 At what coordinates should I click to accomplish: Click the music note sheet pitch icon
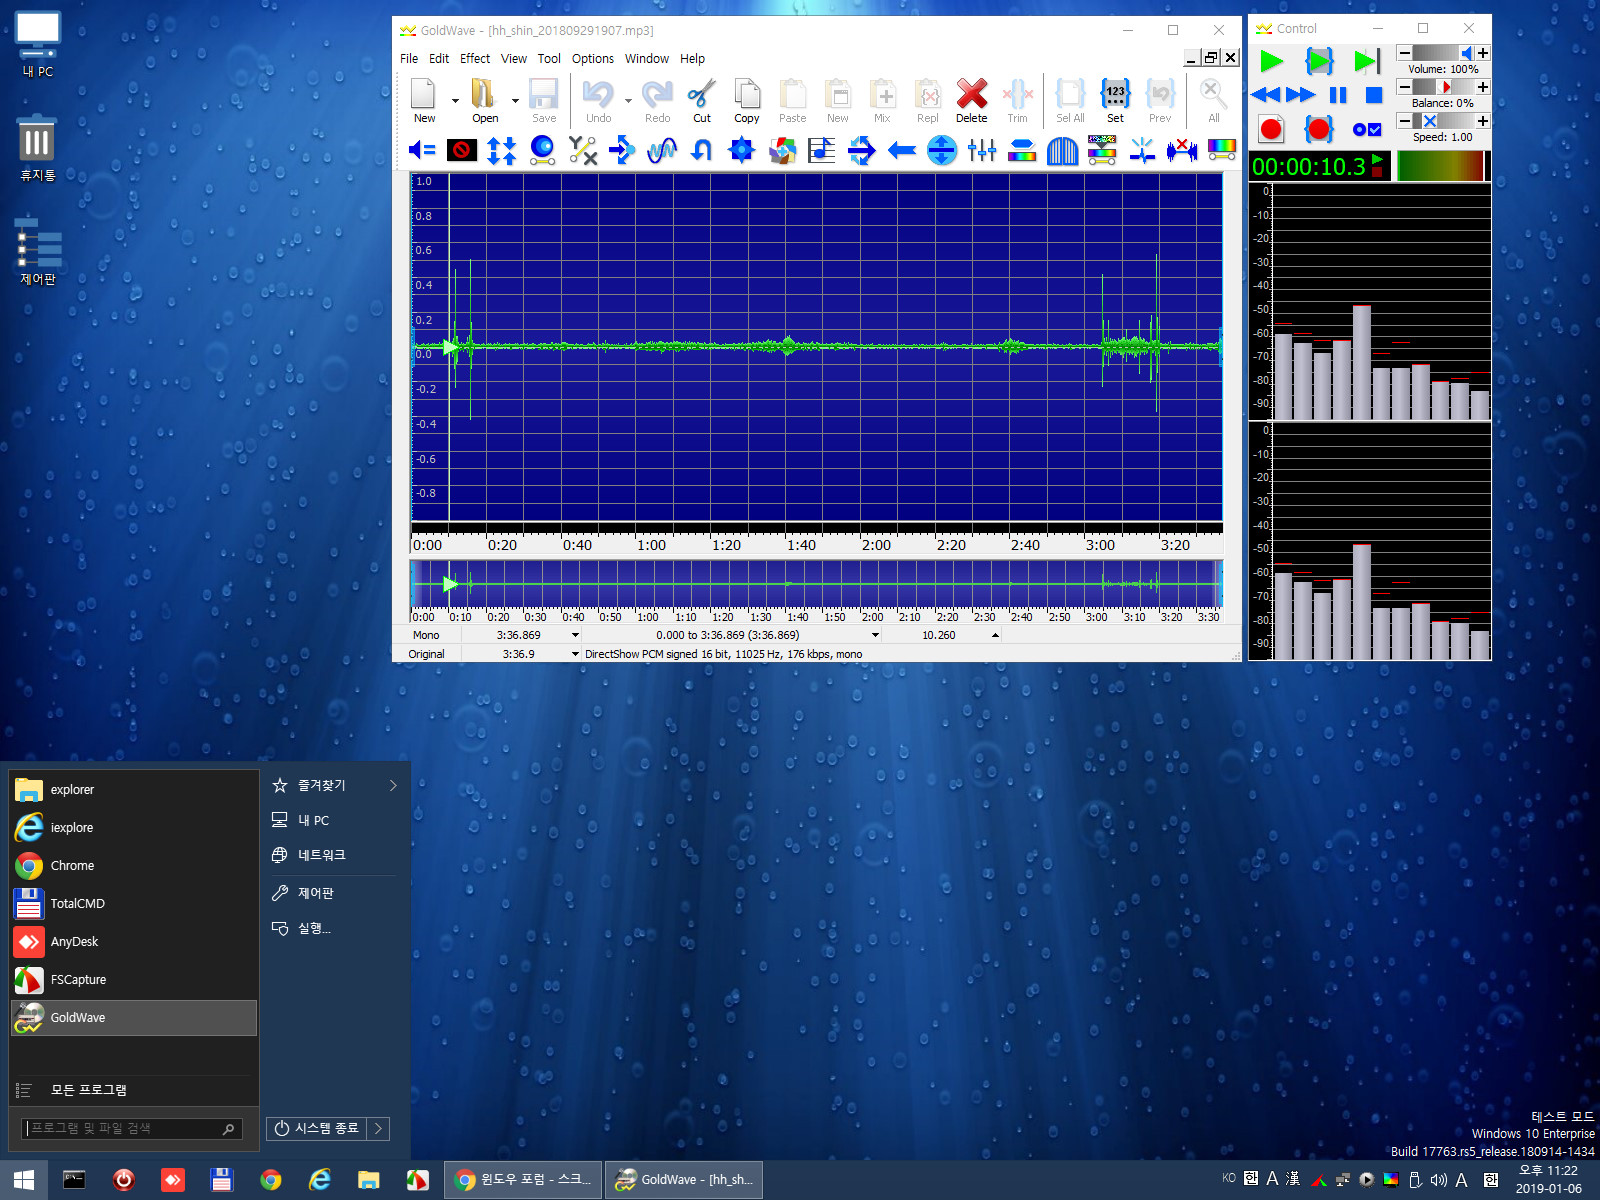pos(821,150)
